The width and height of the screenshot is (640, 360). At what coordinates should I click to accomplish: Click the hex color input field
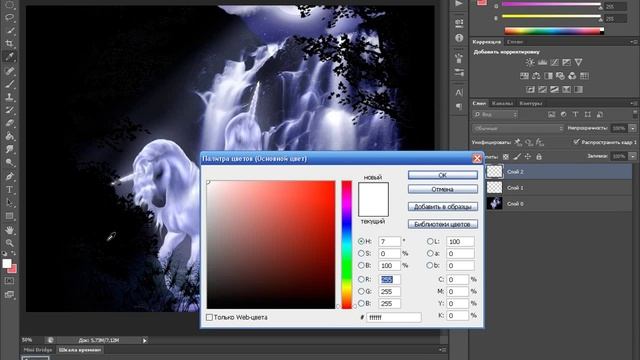click(393, 317)
